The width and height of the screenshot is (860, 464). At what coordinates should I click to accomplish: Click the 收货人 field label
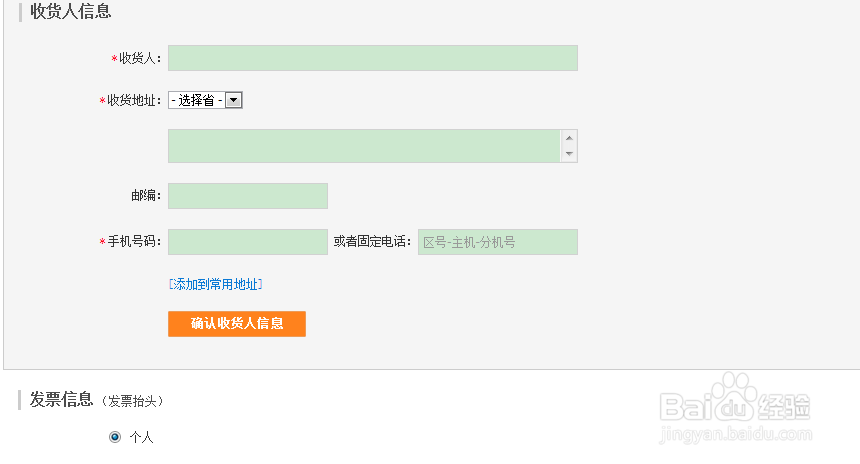[x=139, y=59]
